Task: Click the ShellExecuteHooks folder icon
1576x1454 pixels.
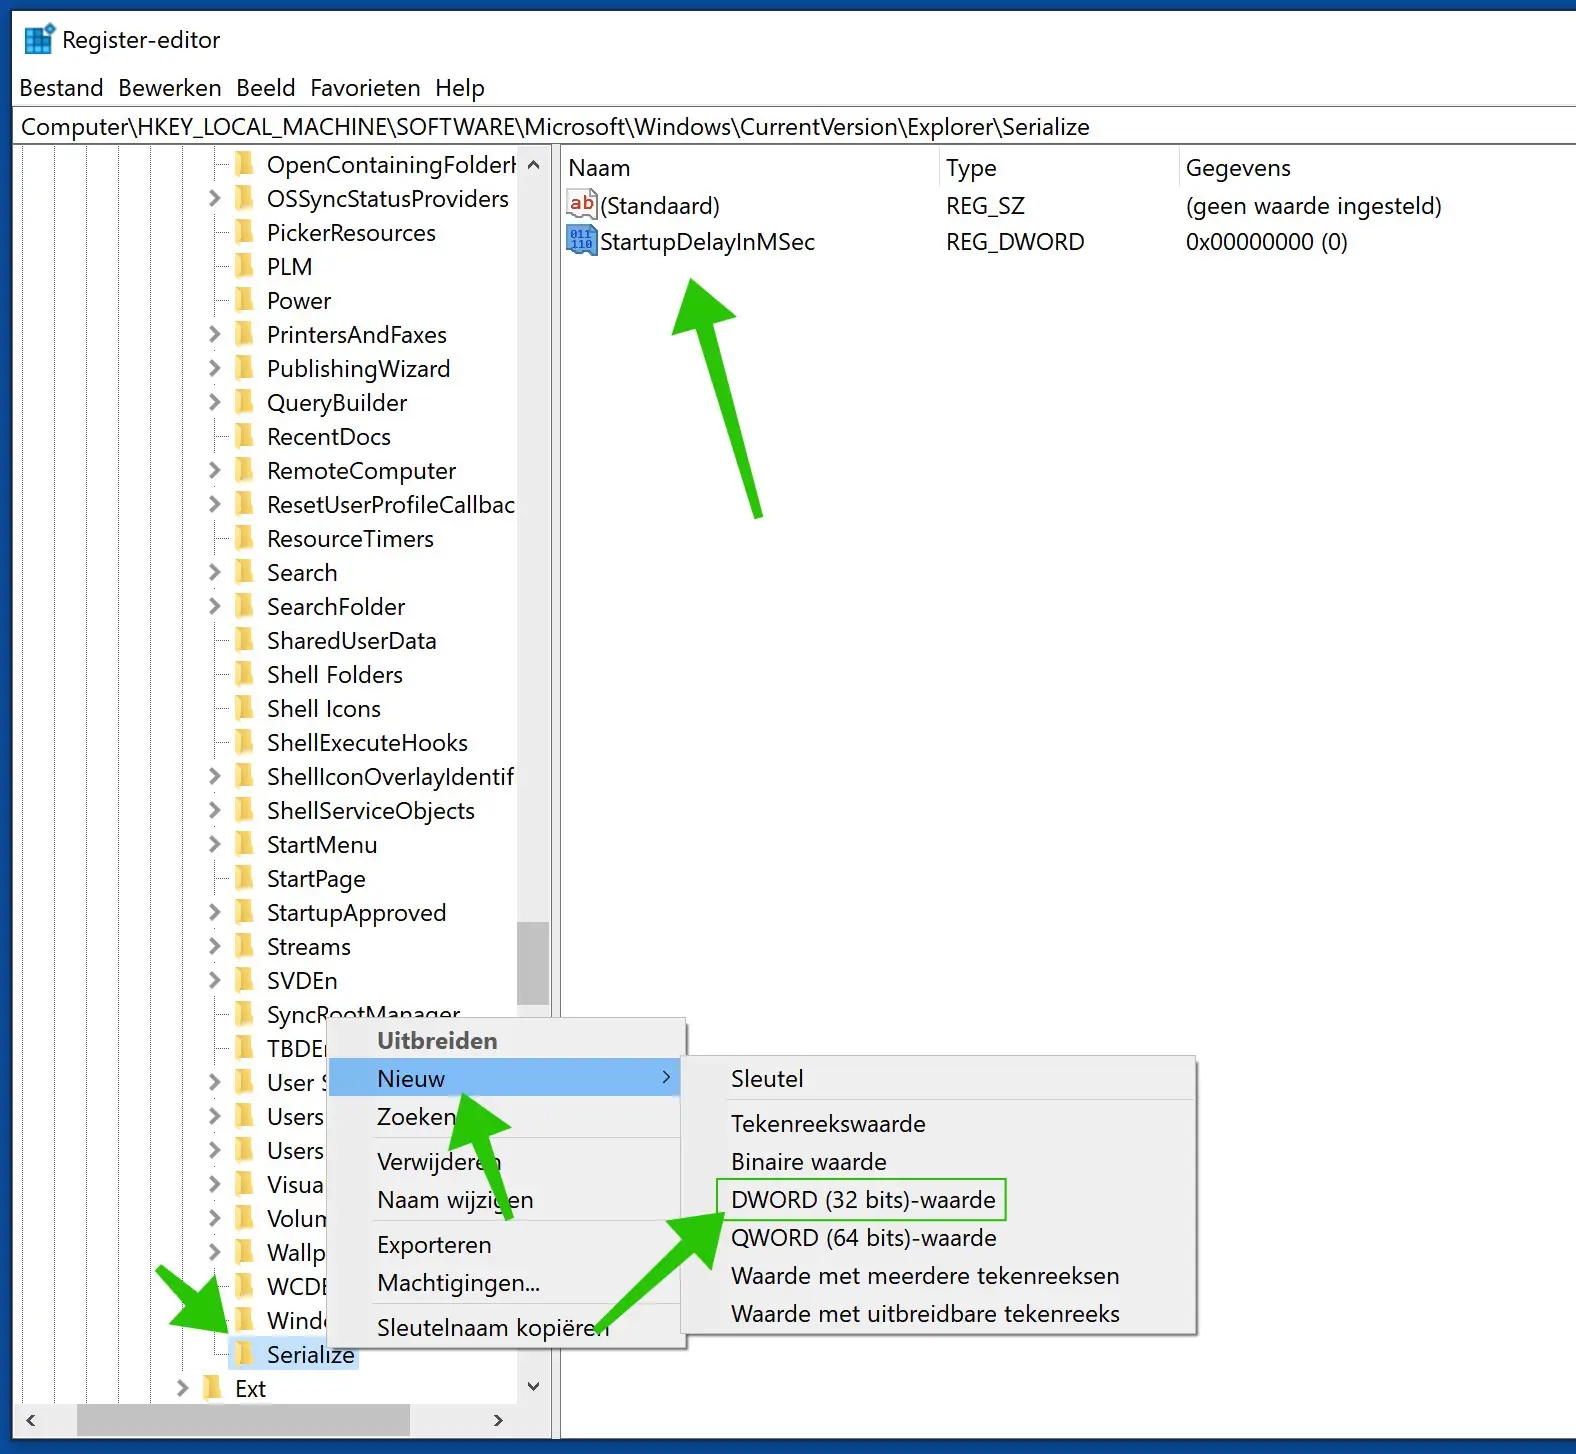Action: [244, 742]
